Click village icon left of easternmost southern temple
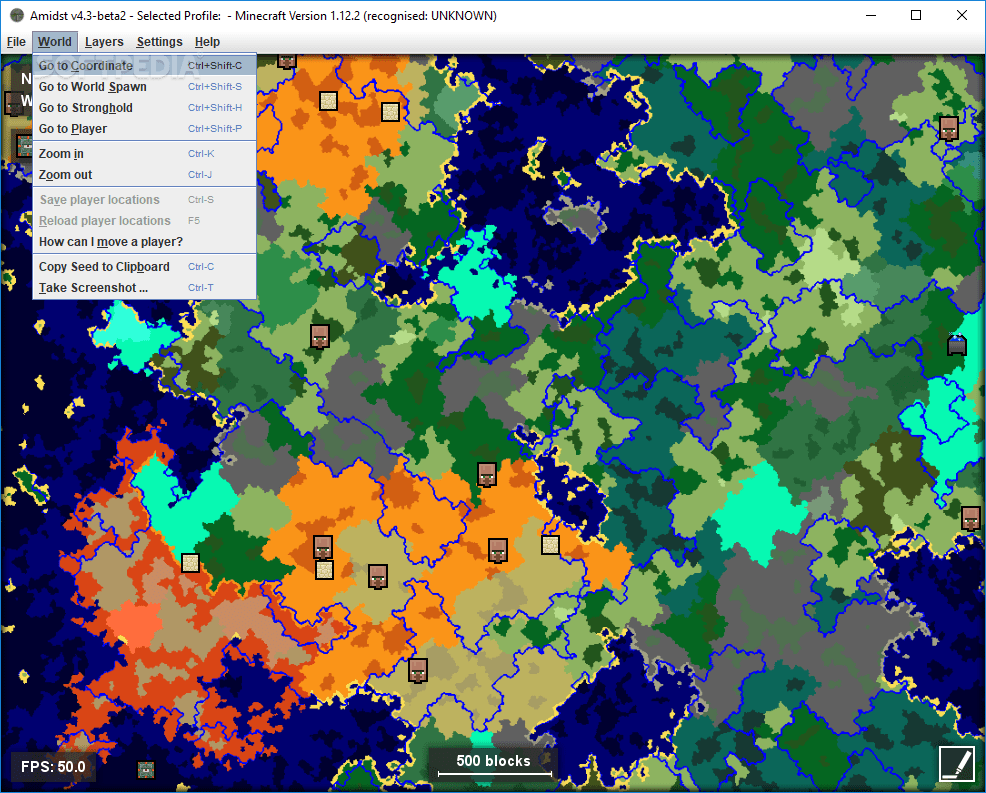Screen dimensions: 986x793 498,550
